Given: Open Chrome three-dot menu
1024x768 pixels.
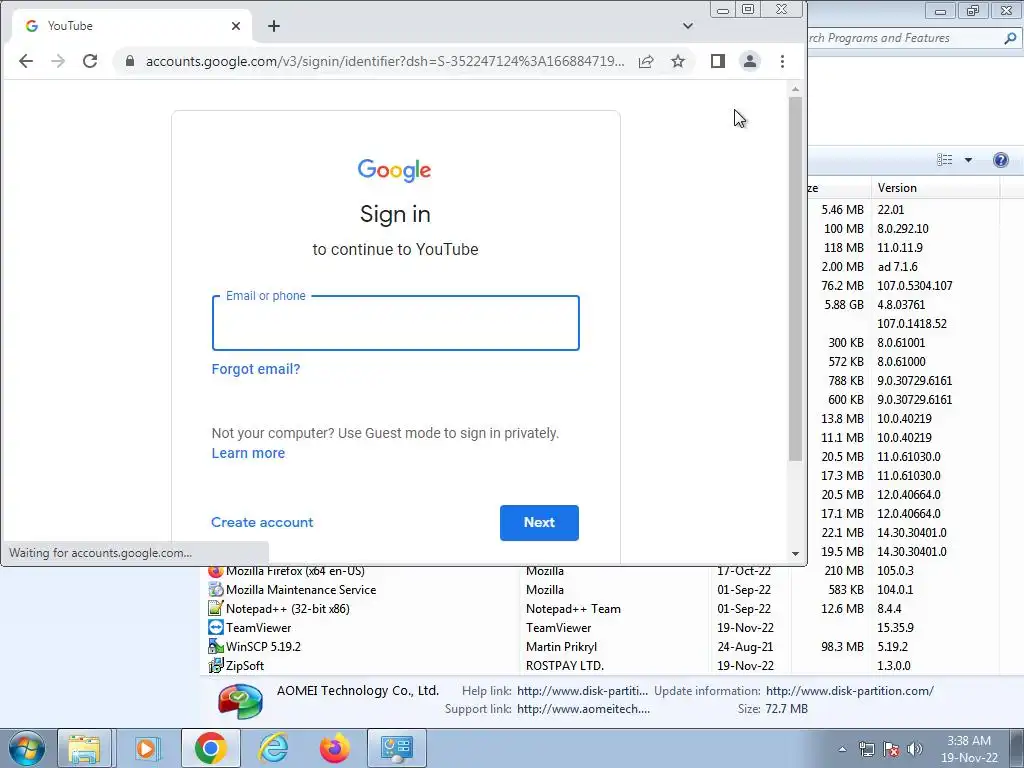Looking at the screenshot, I should click(x=782, y=61).
